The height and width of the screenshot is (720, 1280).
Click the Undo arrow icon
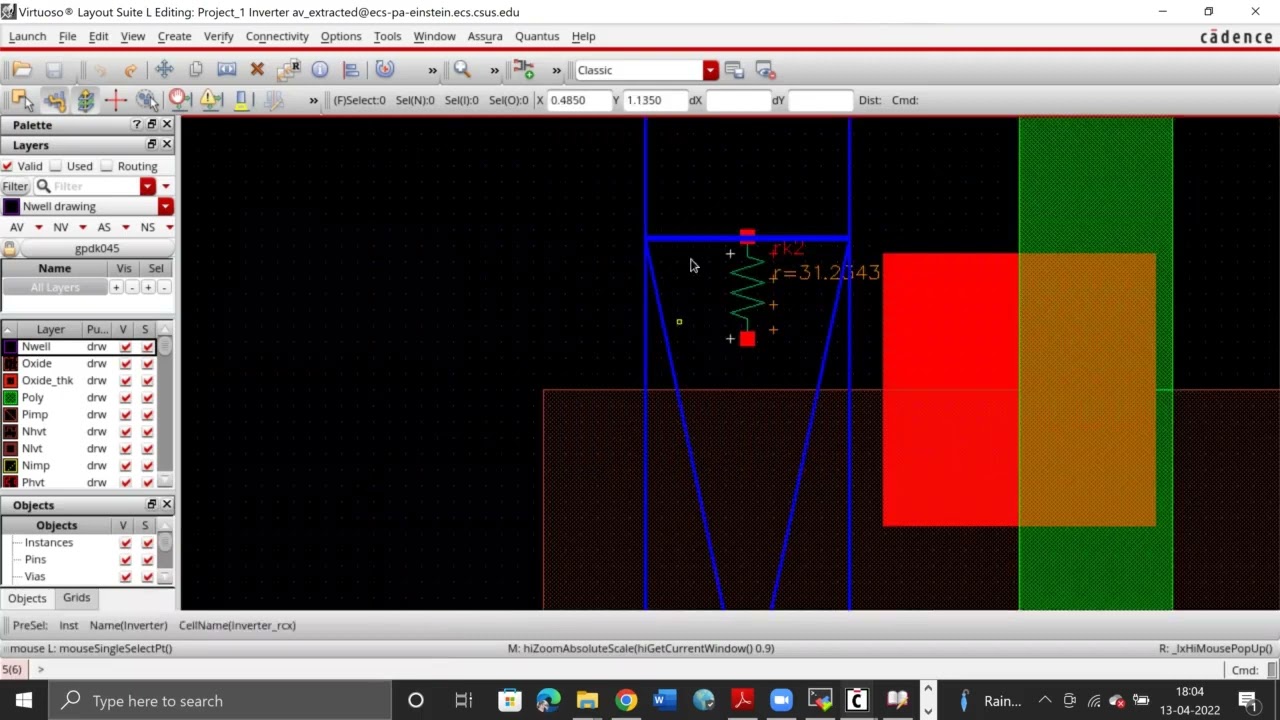(x=100, y=70)
